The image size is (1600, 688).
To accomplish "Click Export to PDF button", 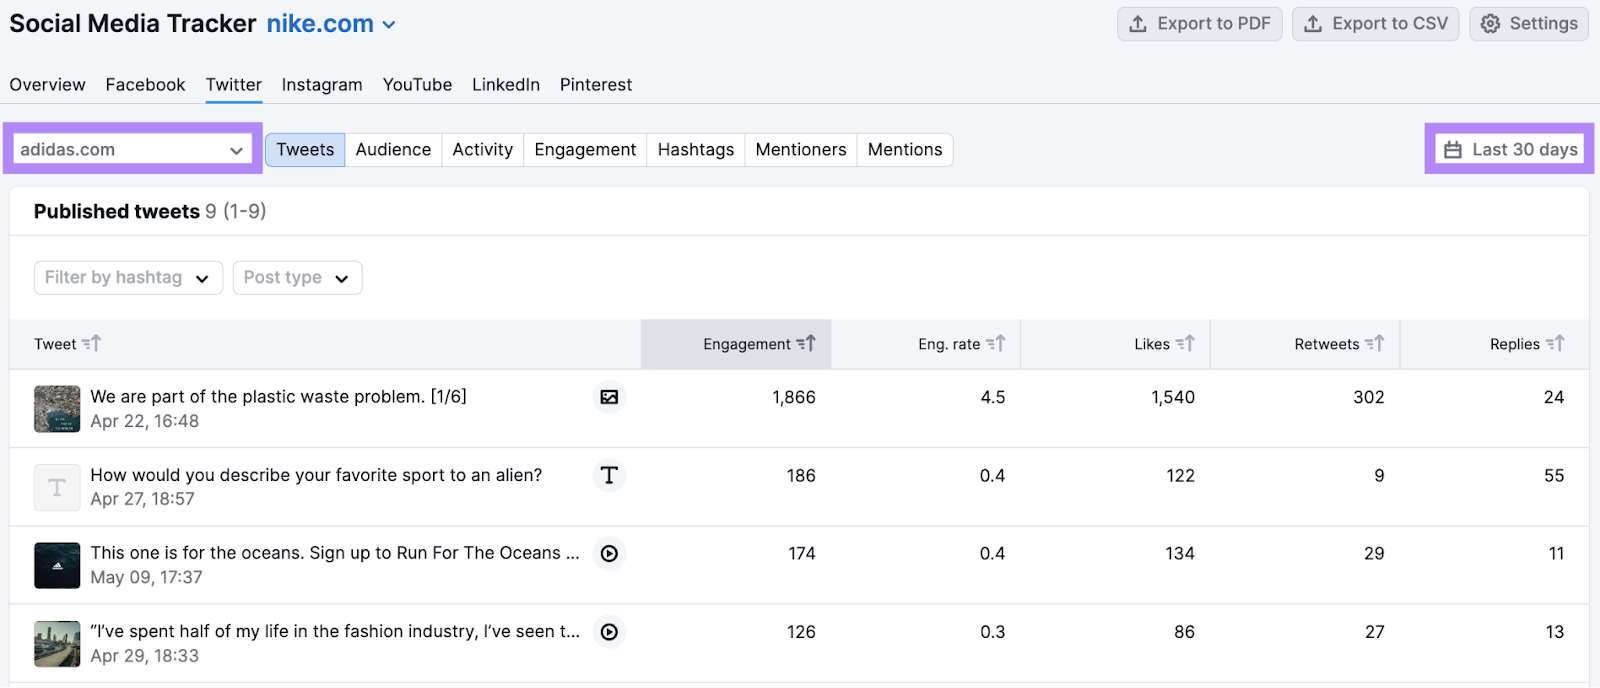I will coord(1199,24).
